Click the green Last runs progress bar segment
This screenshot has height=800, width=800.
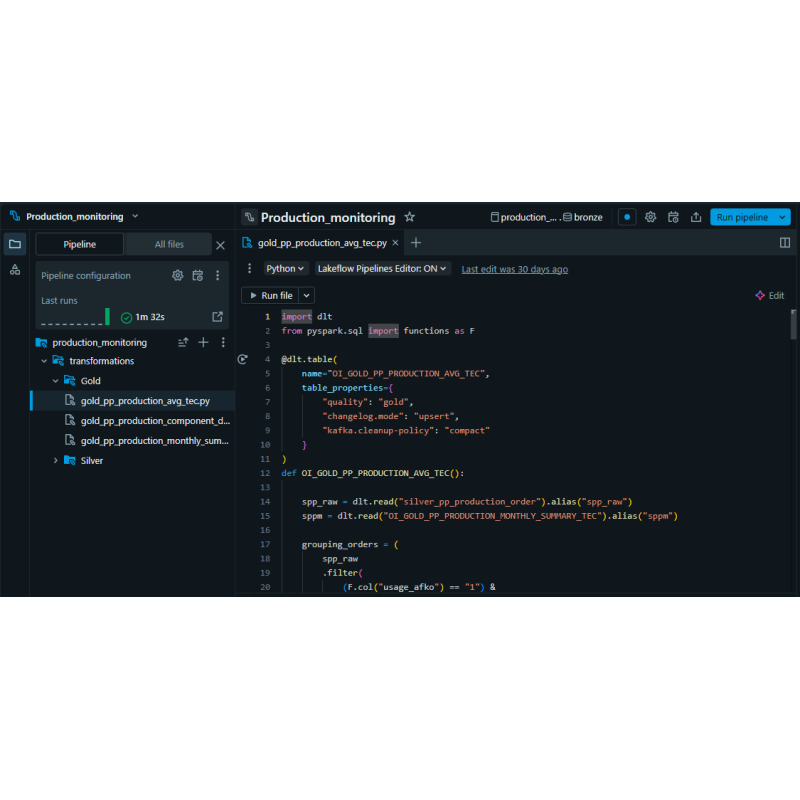(108, 316)
